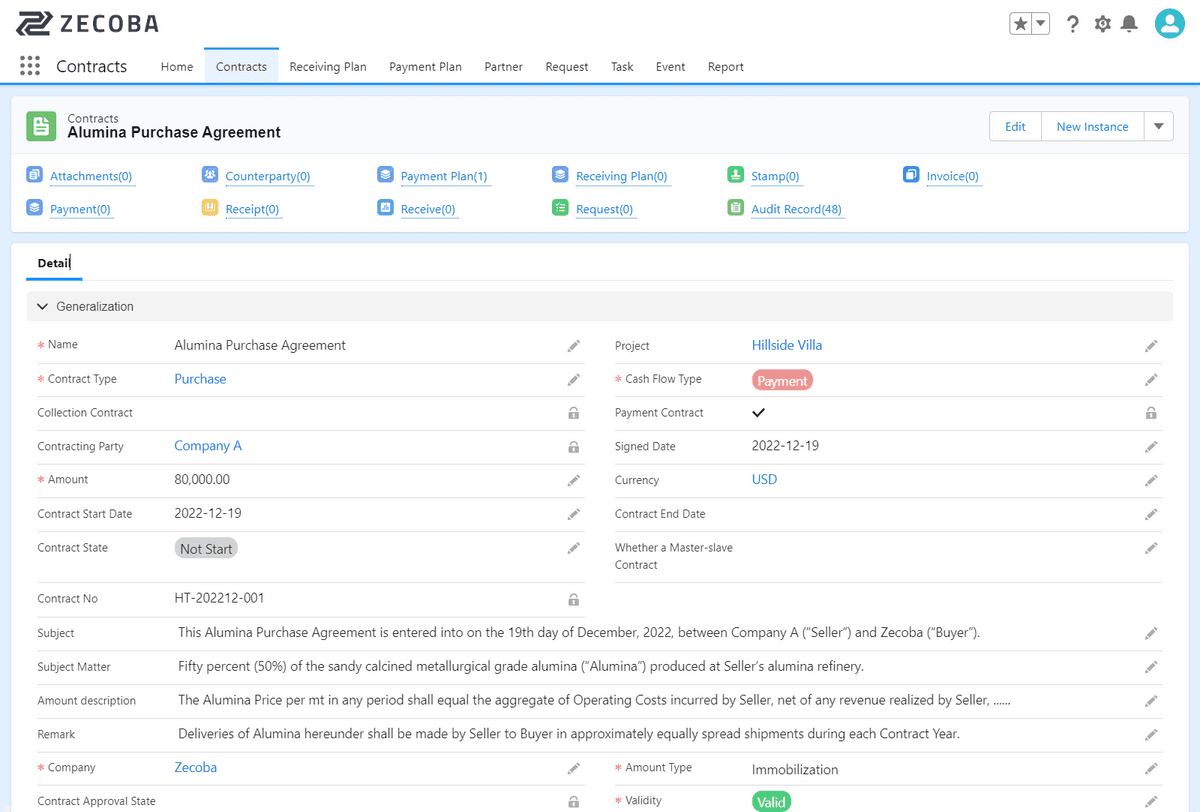
Task: Collapse the Generalization section
Action: pos(43,307)
